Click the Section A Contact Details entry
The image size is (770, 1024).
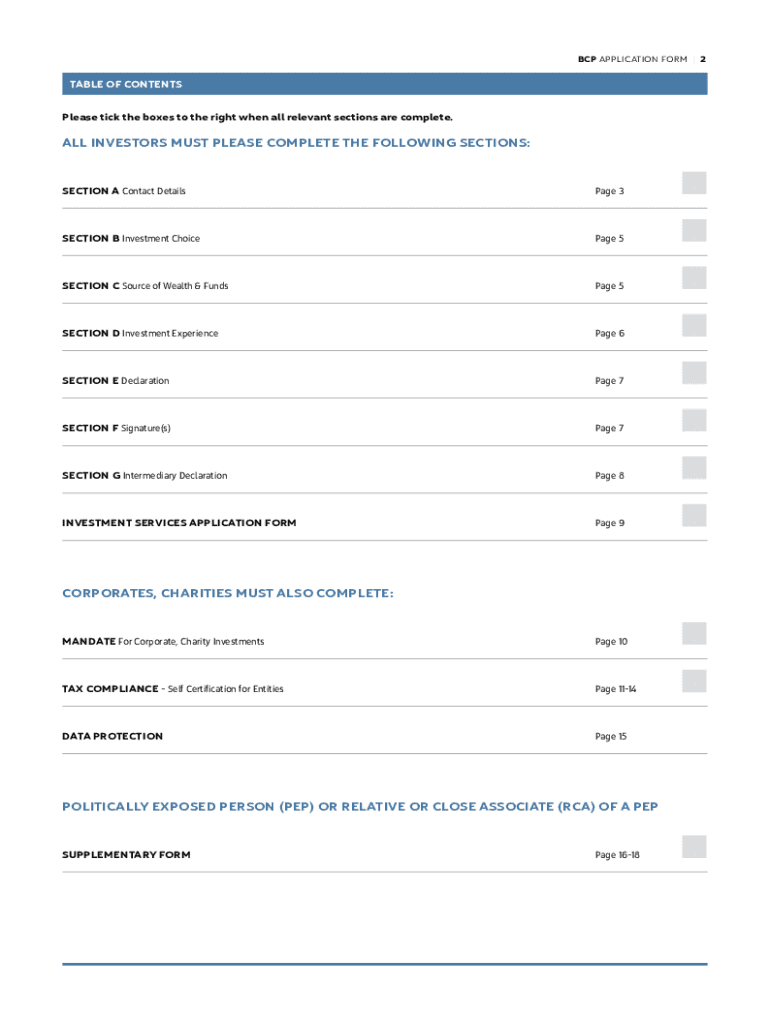(x=124, y=191)
